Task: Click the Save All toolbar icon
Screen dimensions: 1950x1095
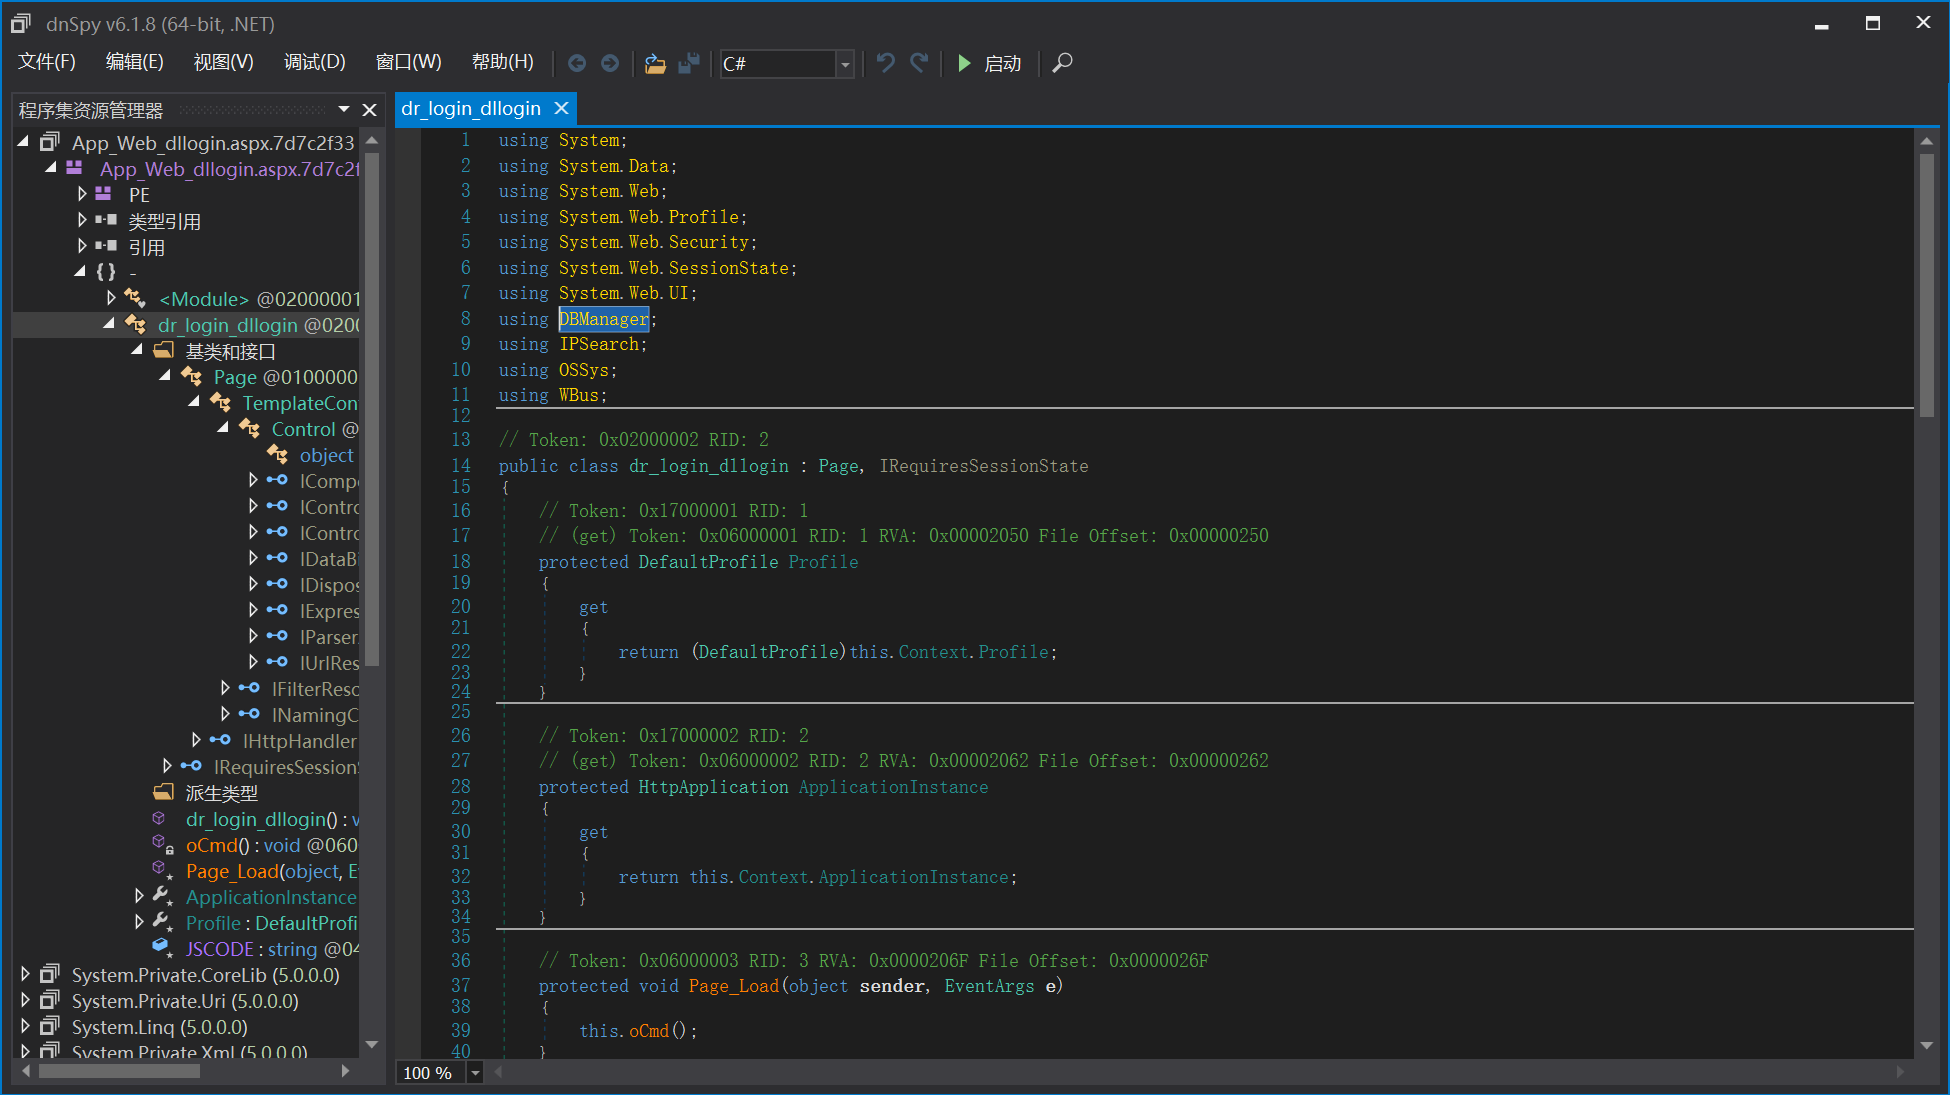Action: click(x=689, y=63)
